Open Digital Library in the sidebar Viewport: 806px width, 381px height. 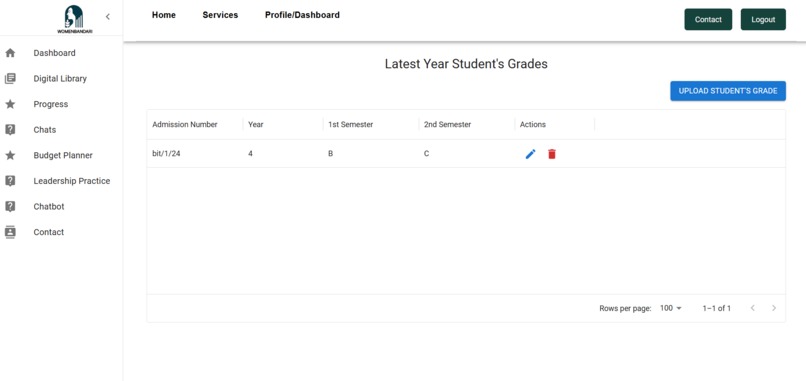[61, 79]
